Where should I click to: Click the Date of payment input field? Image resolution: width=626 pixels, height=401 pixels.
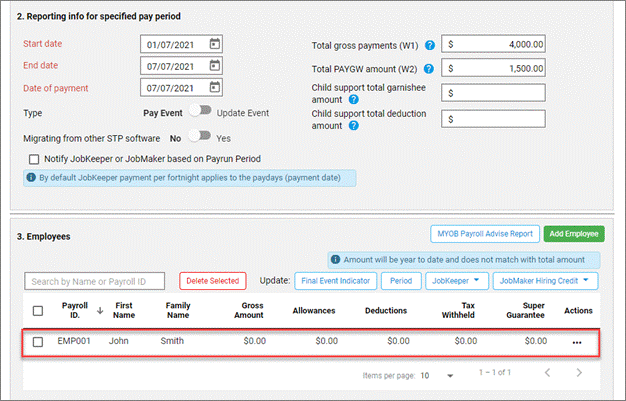(181, 87)
